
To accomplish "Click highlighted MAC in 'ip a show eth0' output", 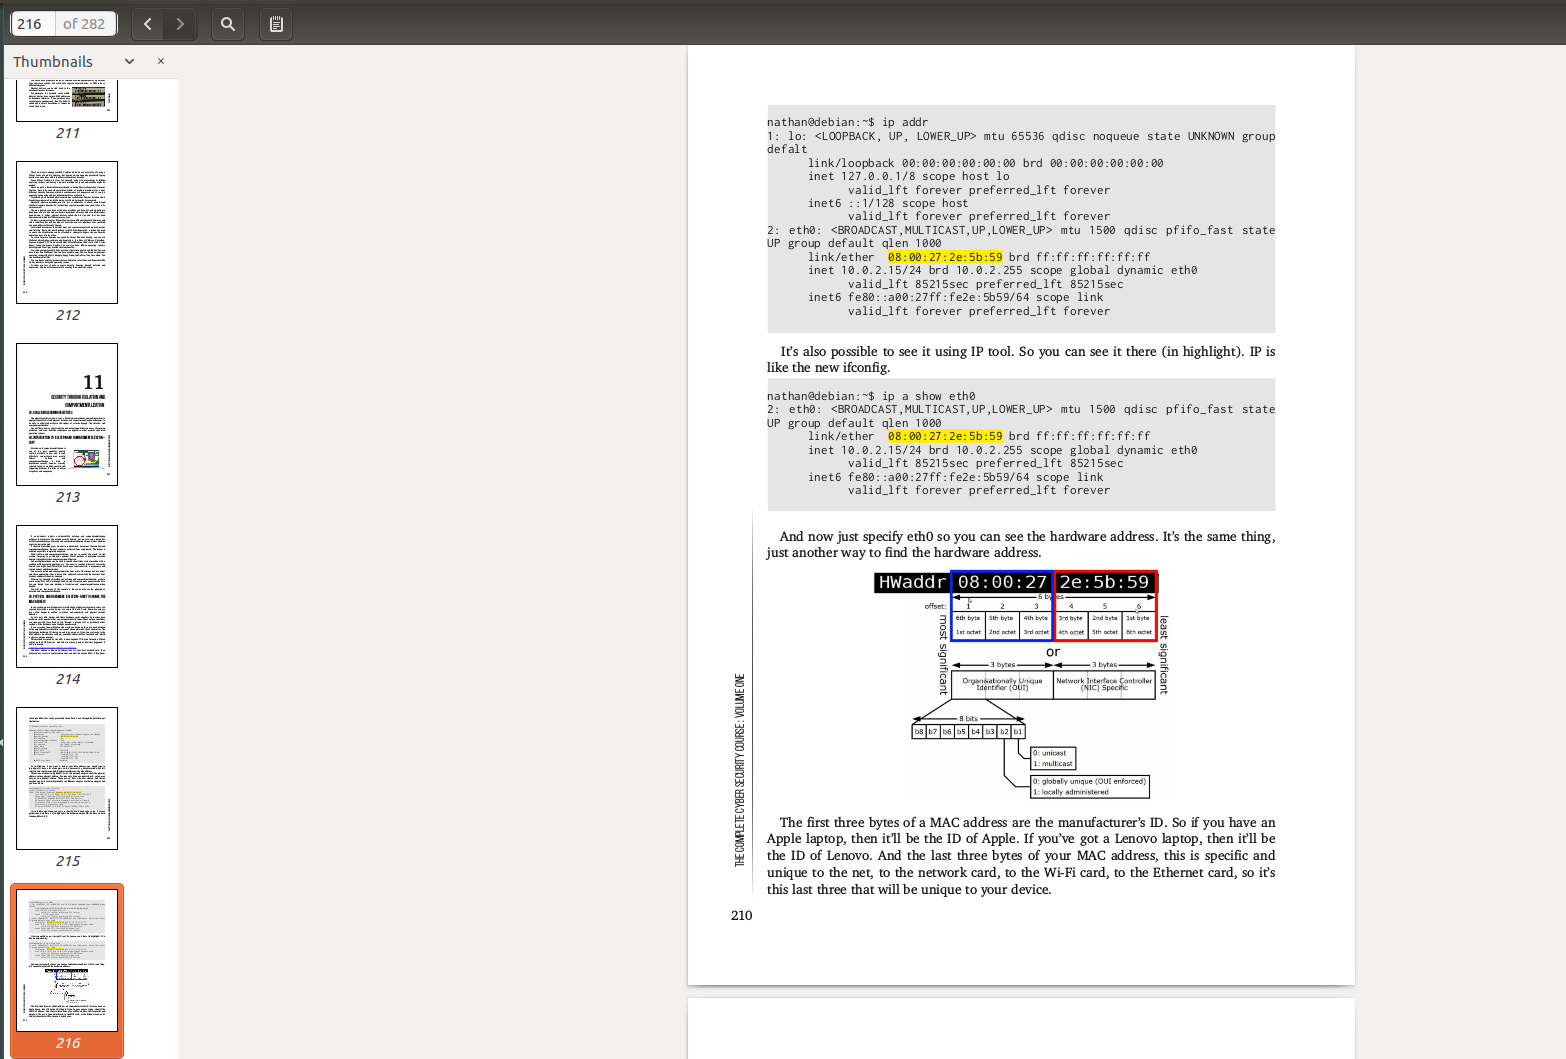I will [x=944, y=436].
